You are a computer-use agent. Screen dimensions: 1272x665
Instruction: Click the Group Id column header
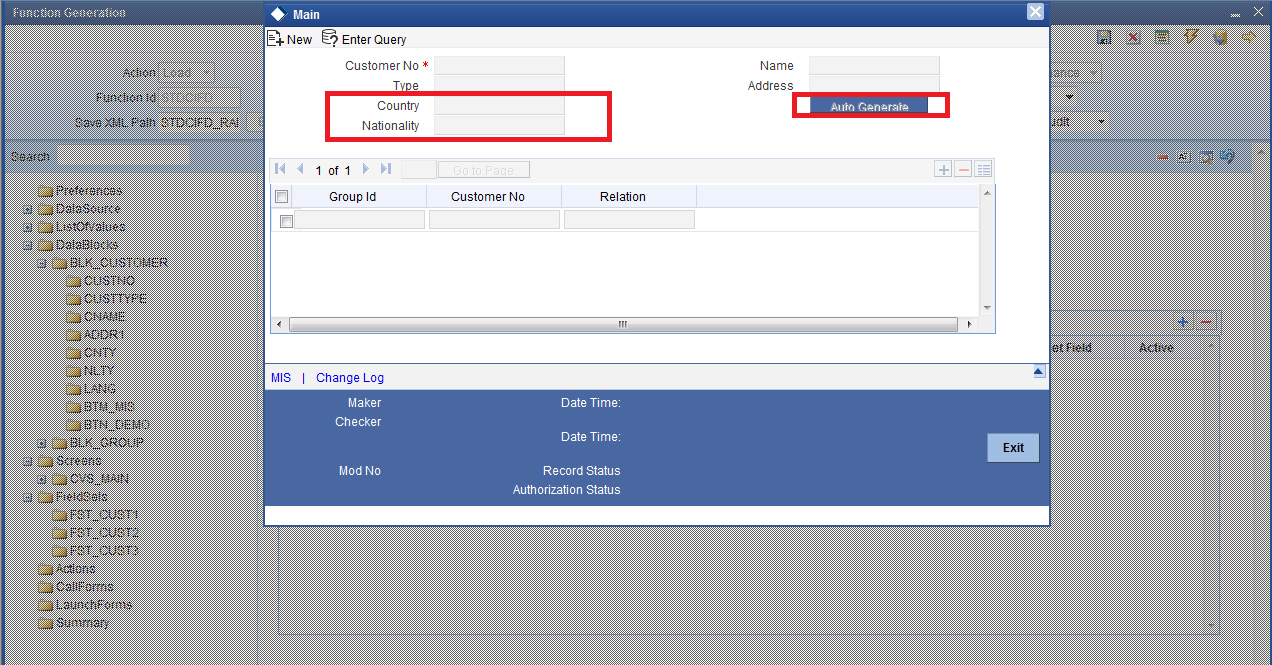click(x=352, y=197)
